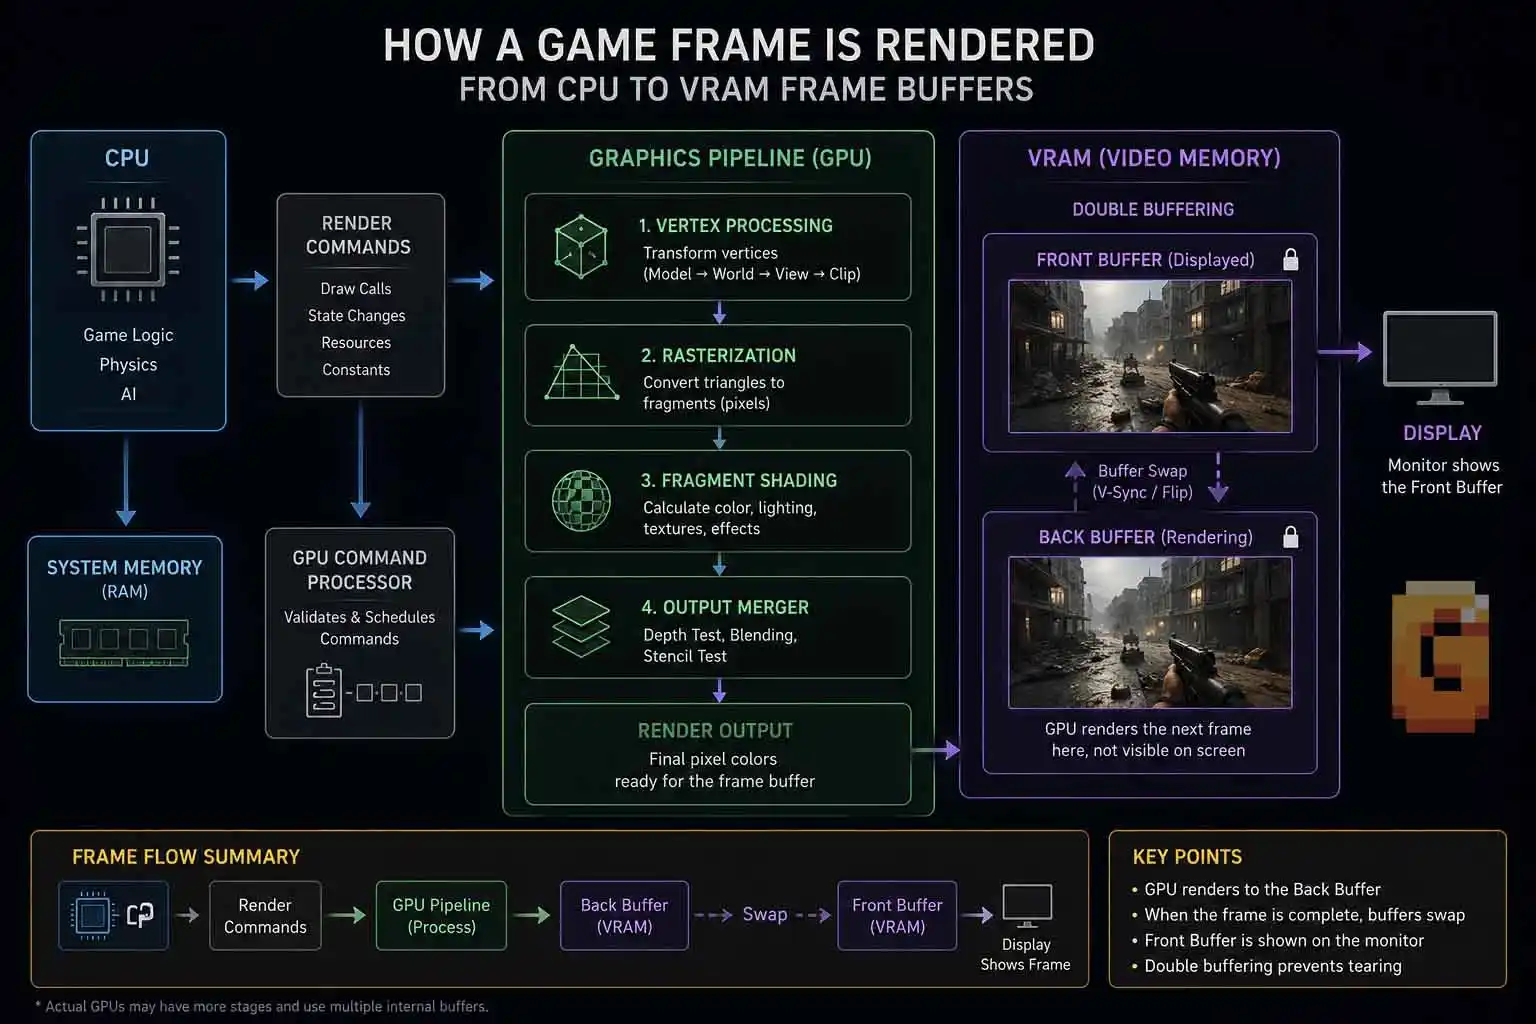Select the triangle grid icon beside Rasterization
The height and width of the screenshot is (1024, 1536).
582,373
